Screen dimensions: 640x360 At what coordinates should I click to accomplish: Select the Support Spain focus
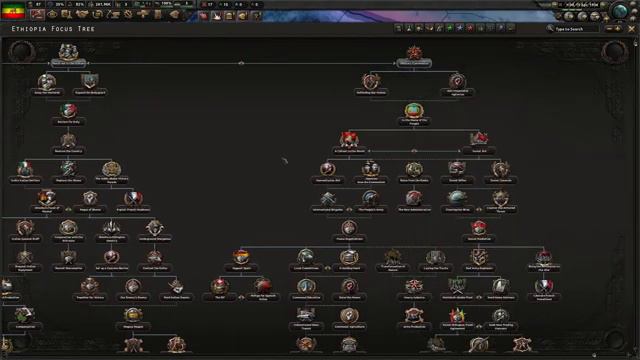(241, 260)
